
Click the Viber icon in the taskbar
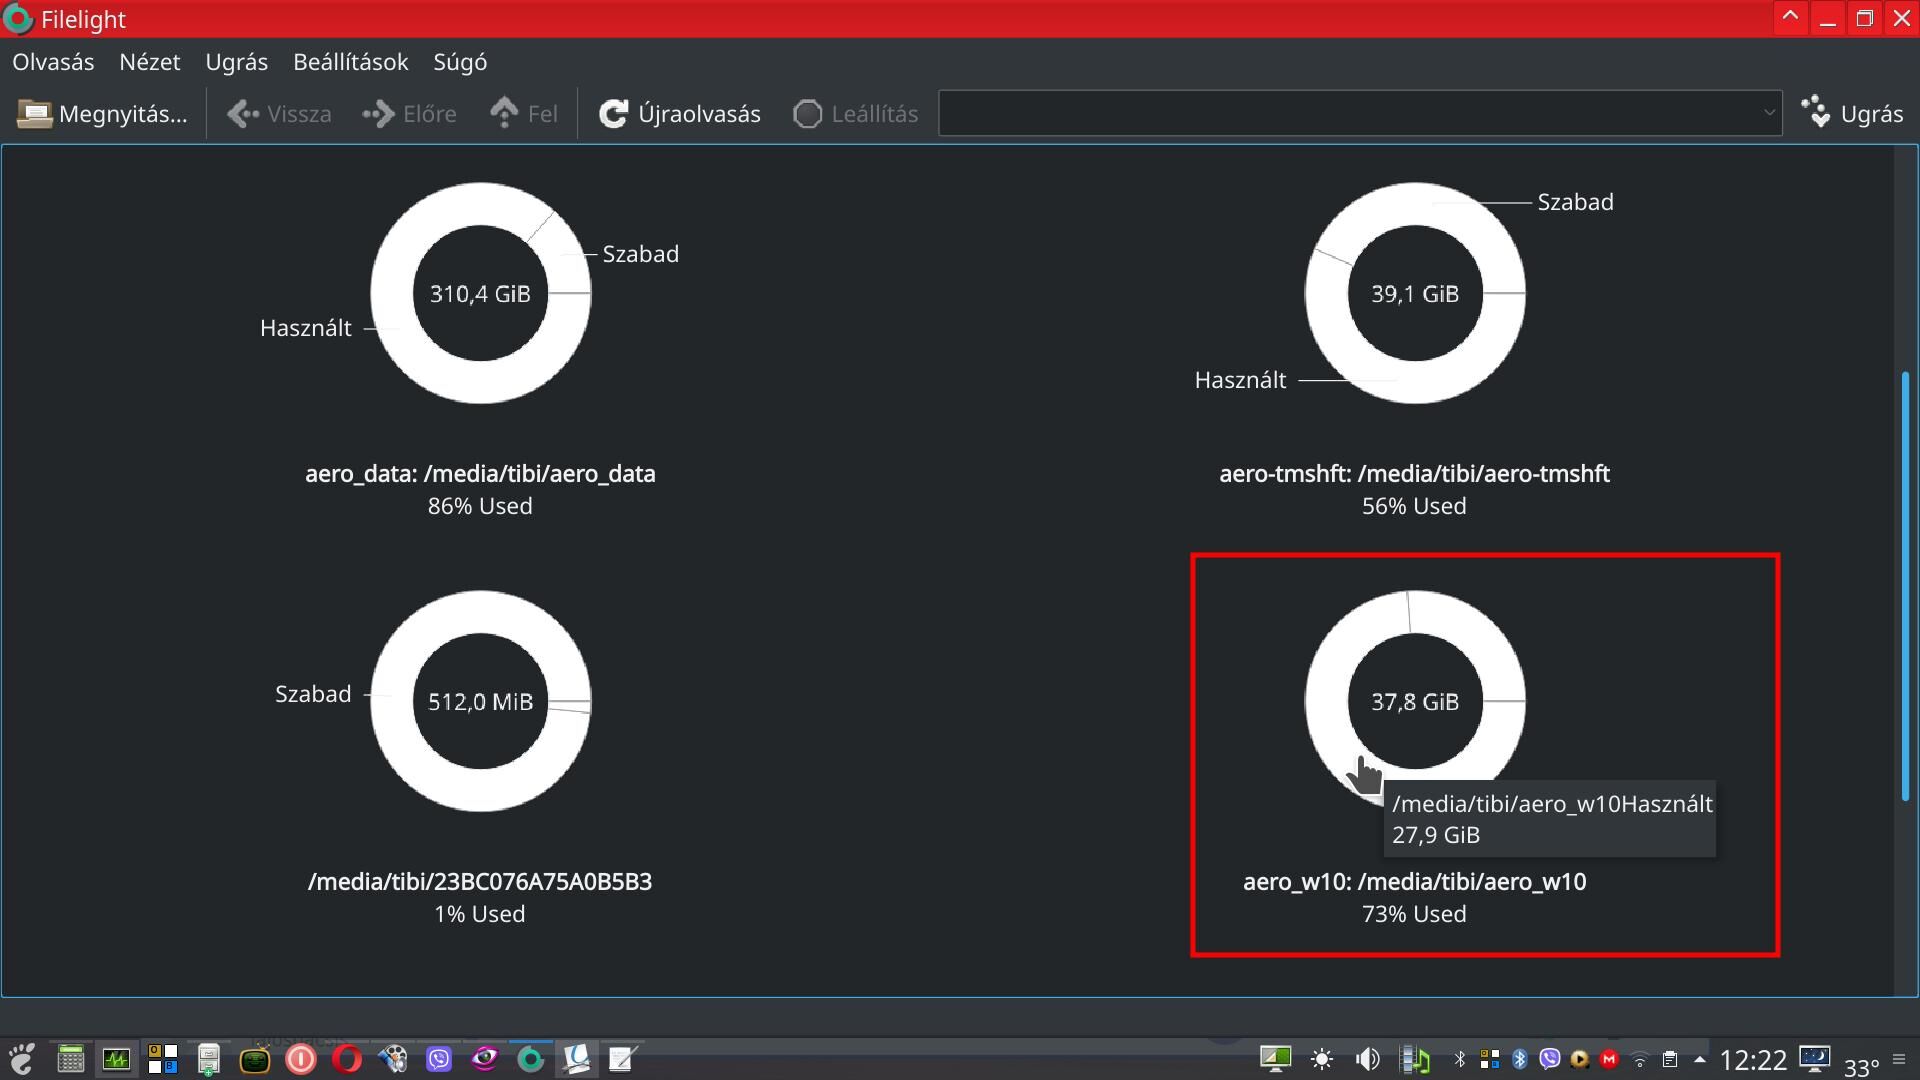click(x=439, y=1059)
